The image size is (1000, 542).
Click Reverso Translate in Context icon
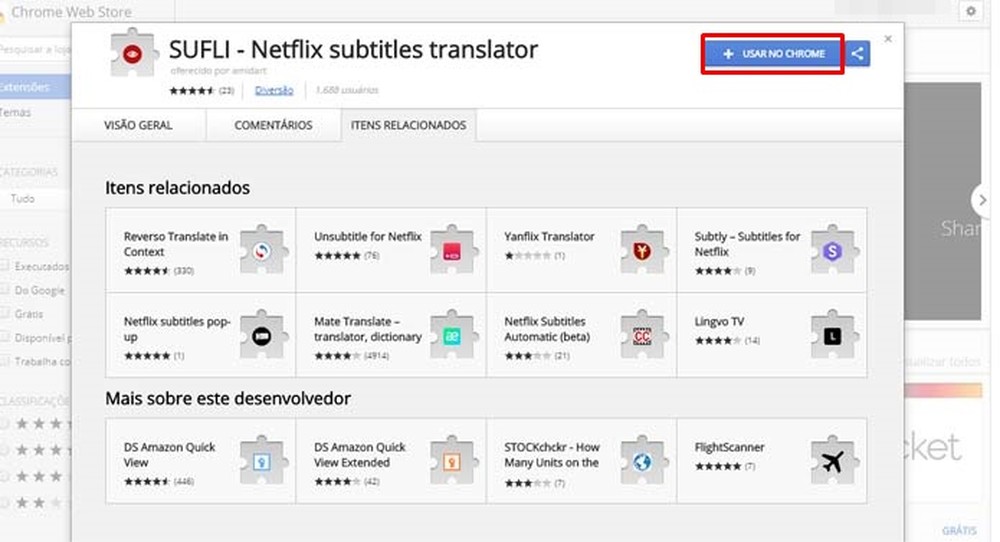click(263, 251)
